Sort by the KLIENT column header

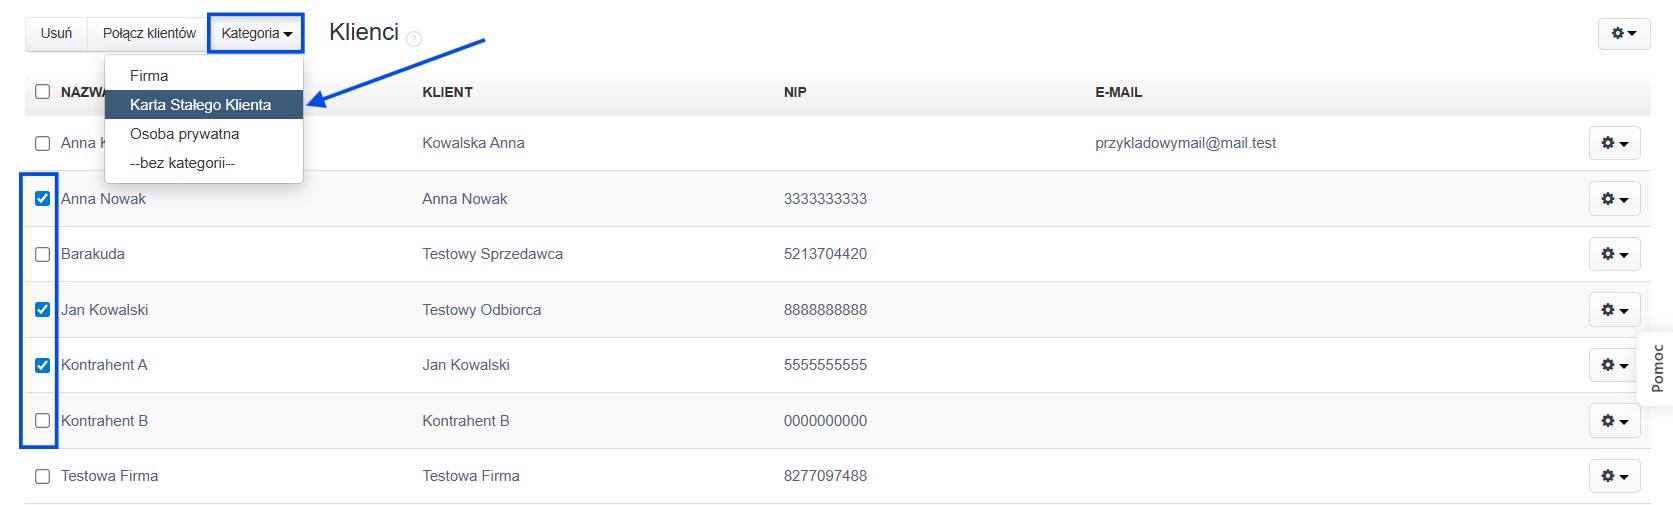(x=447, y=92)
